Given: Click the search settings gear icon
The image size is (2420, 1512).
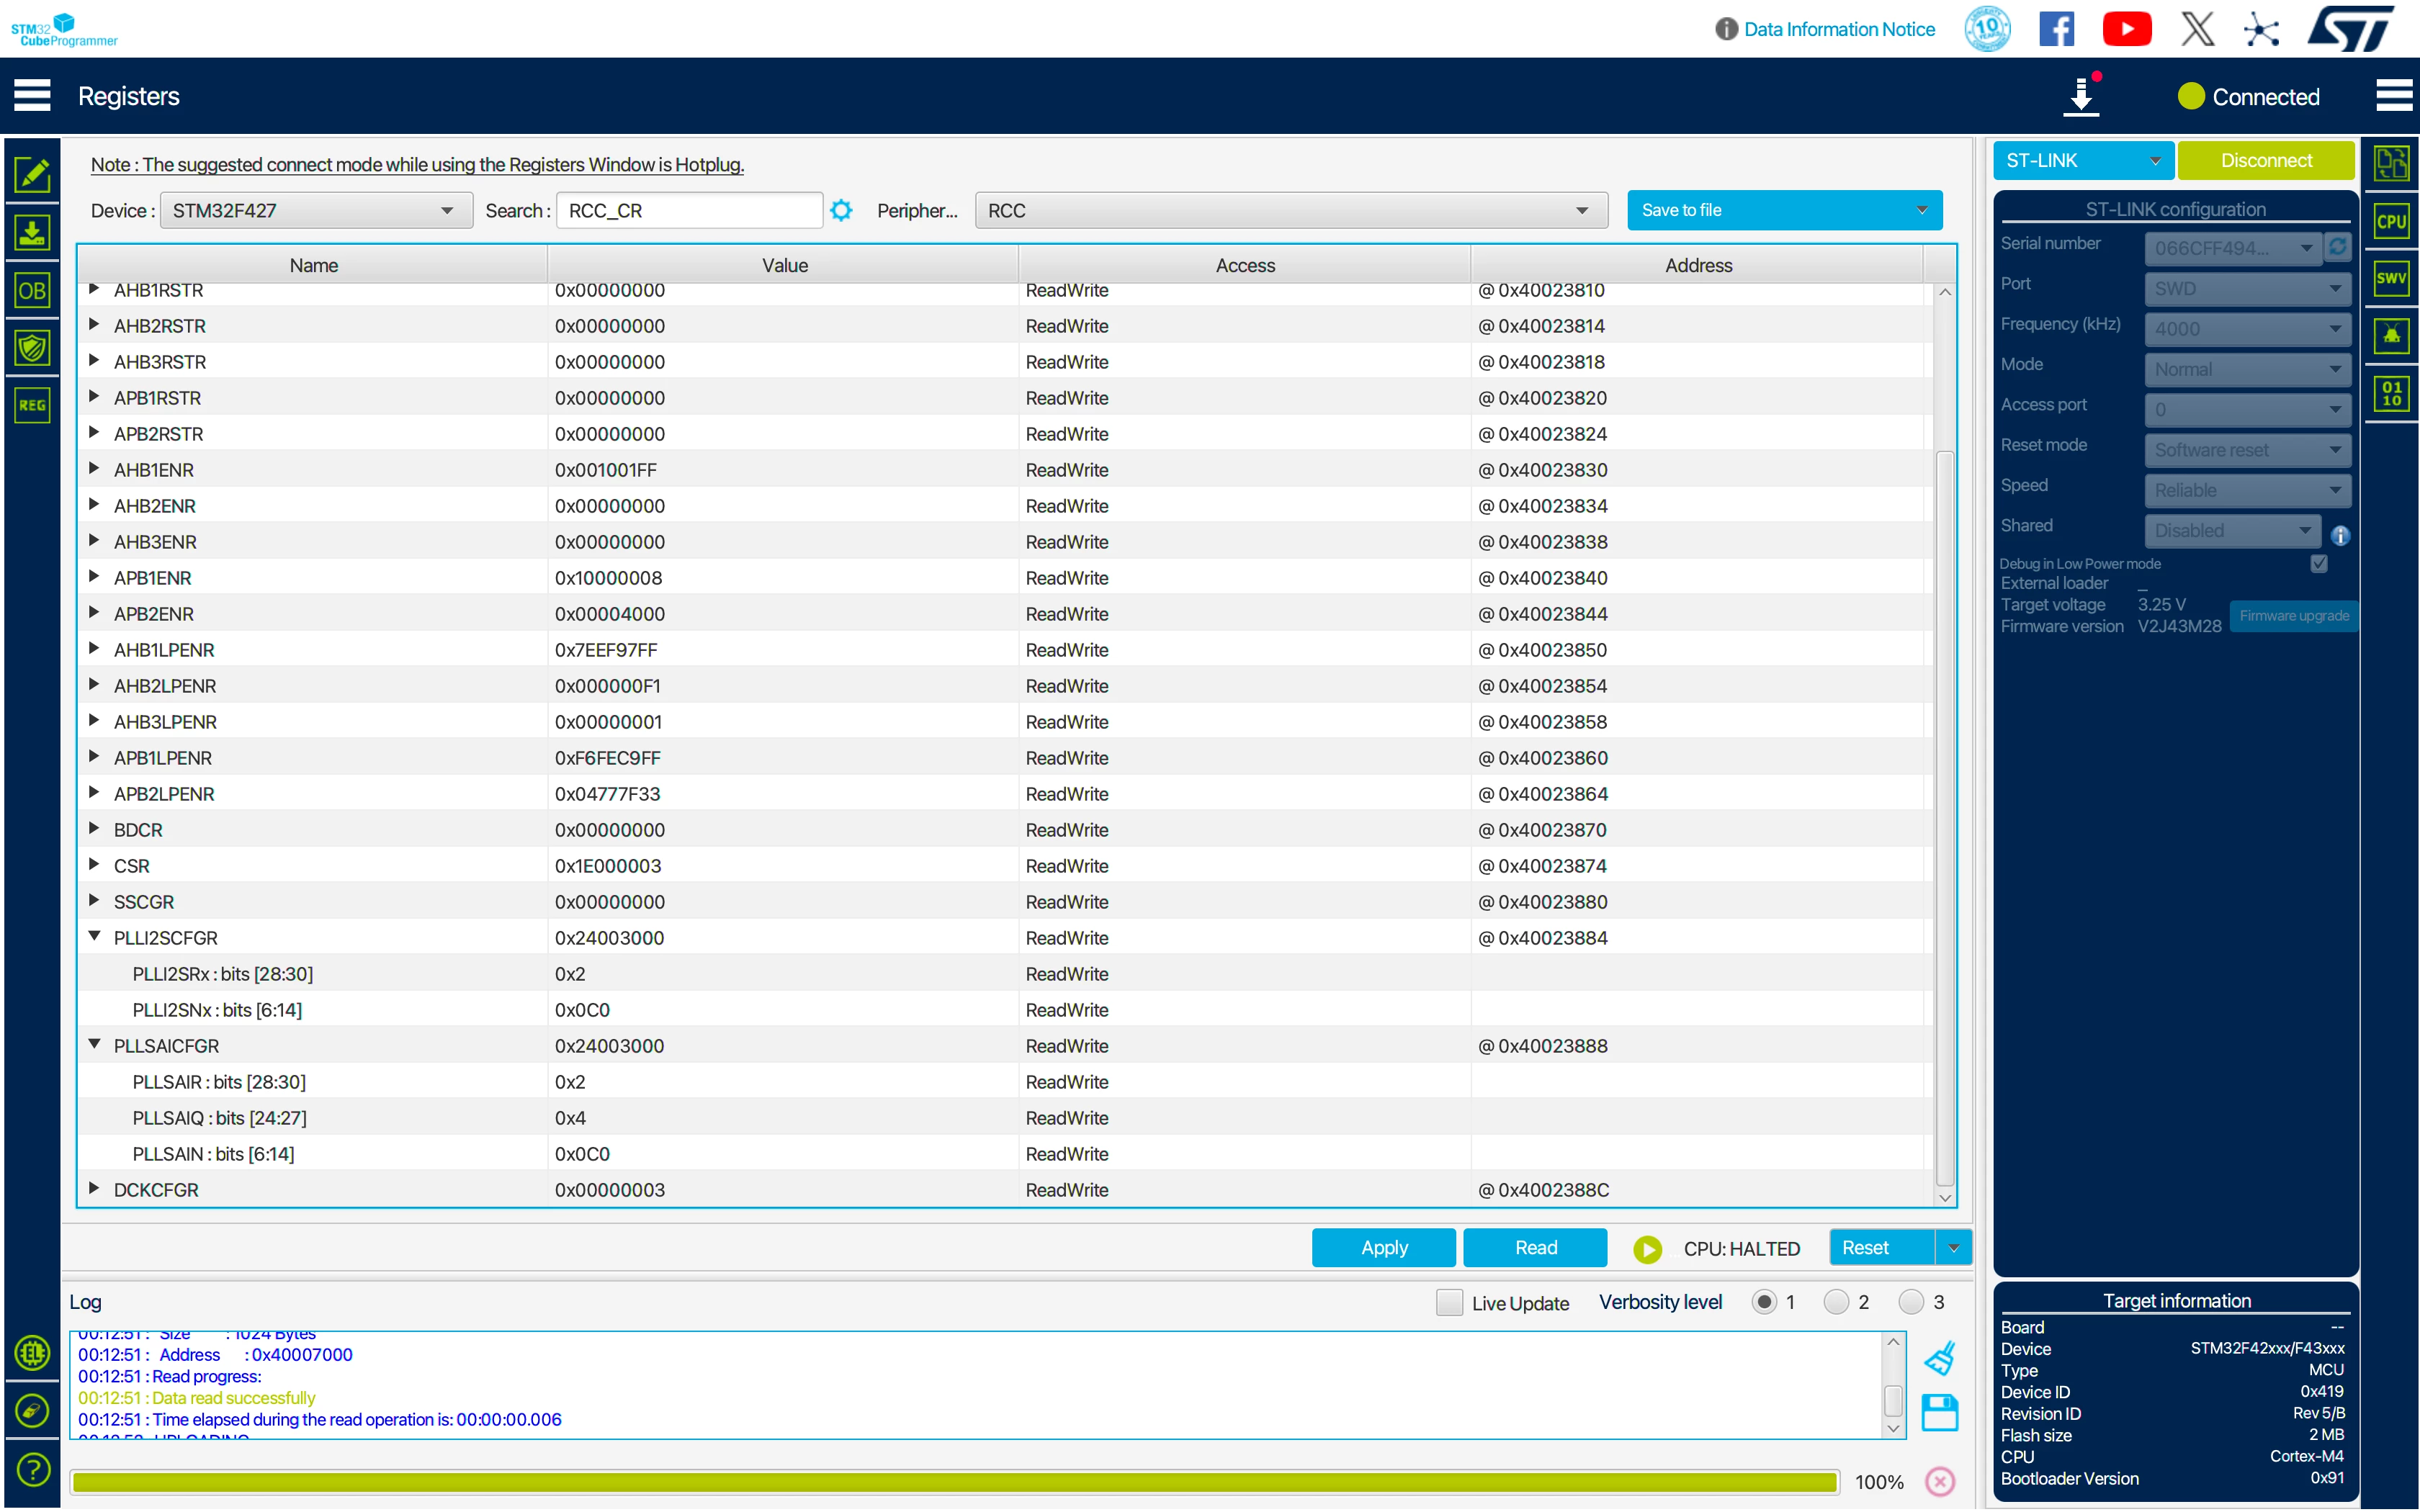Looking at the screenshot, I should 841,210.
